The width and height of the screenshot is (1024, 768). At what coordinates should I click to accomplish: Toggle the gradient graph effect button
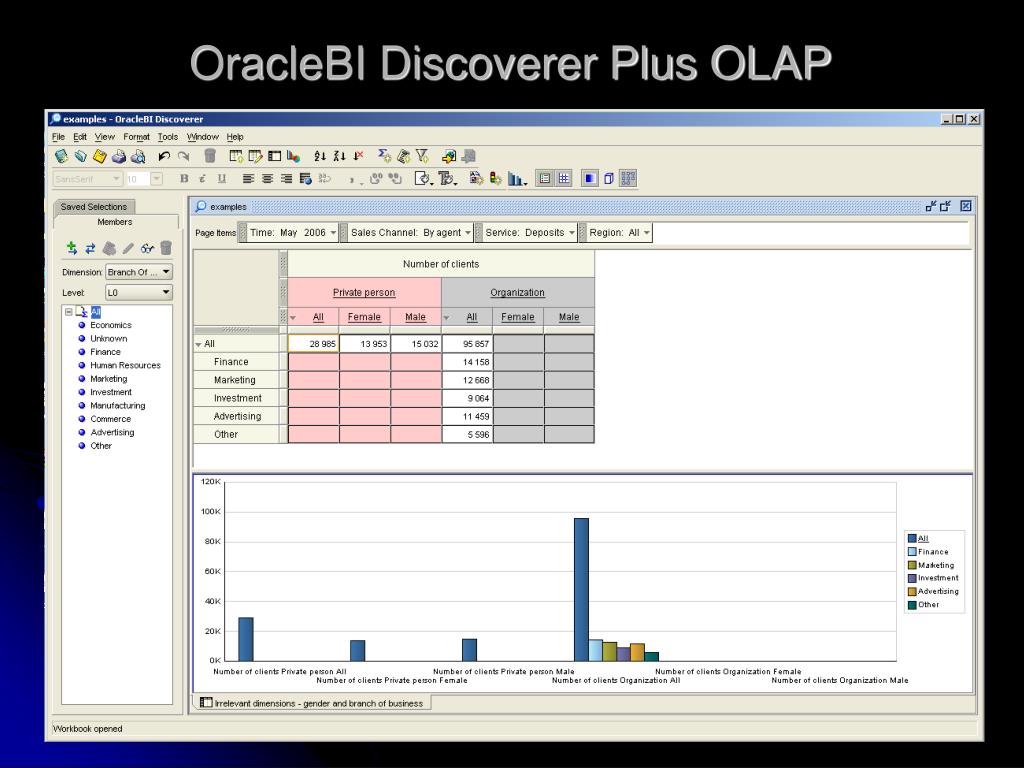pos(590,178)
